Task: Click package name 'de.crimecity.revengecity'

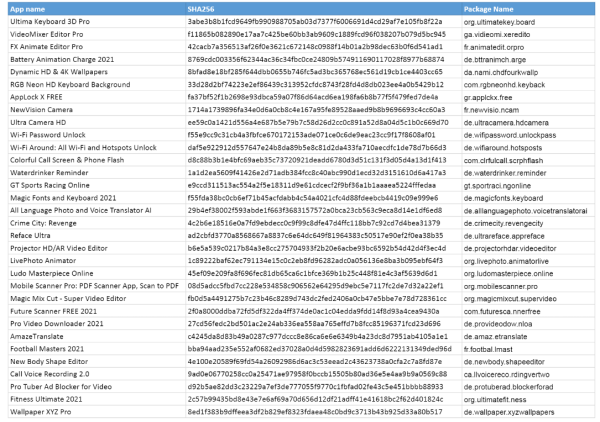Action: coord(504,224)
